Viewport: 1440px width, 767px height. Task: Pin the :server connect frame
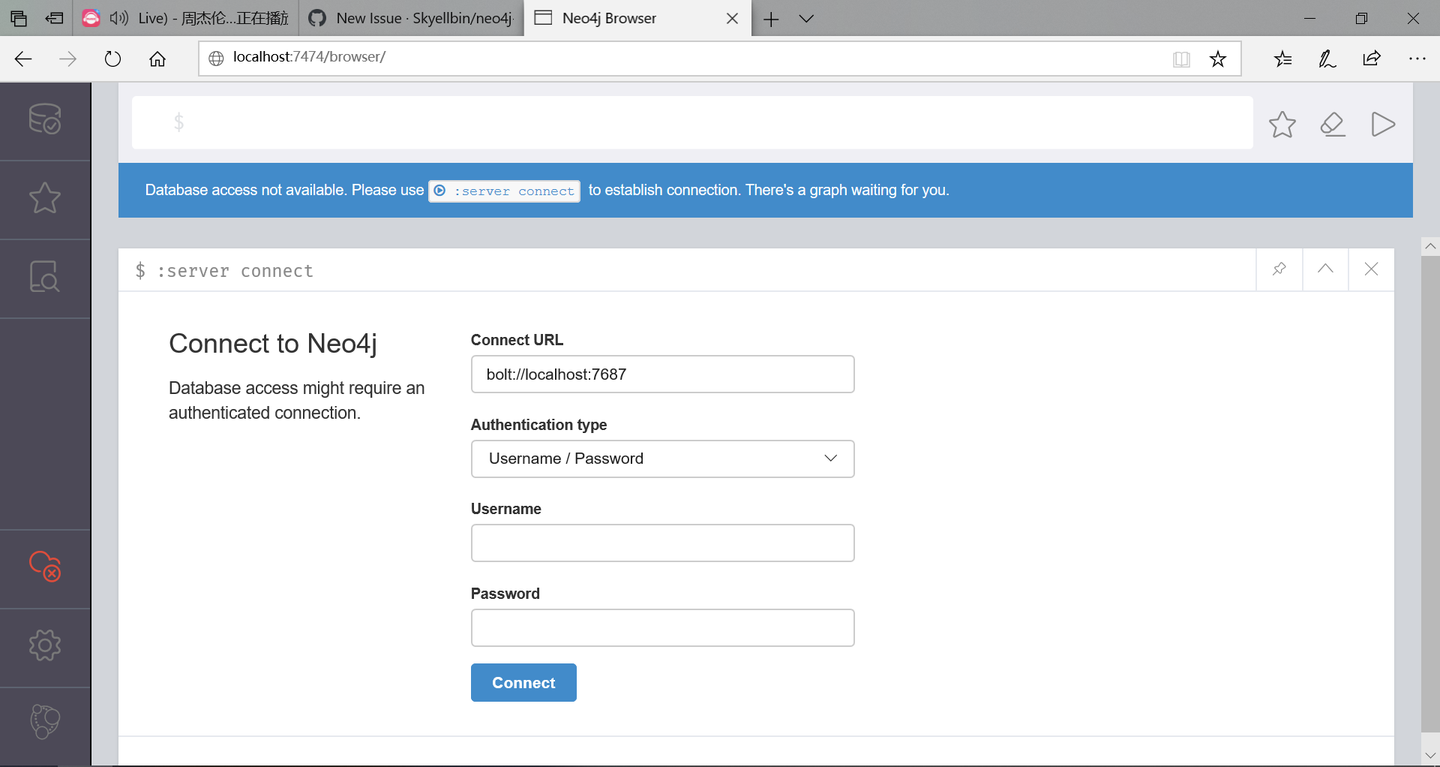pyautogui.click(x=1279, y=270)
